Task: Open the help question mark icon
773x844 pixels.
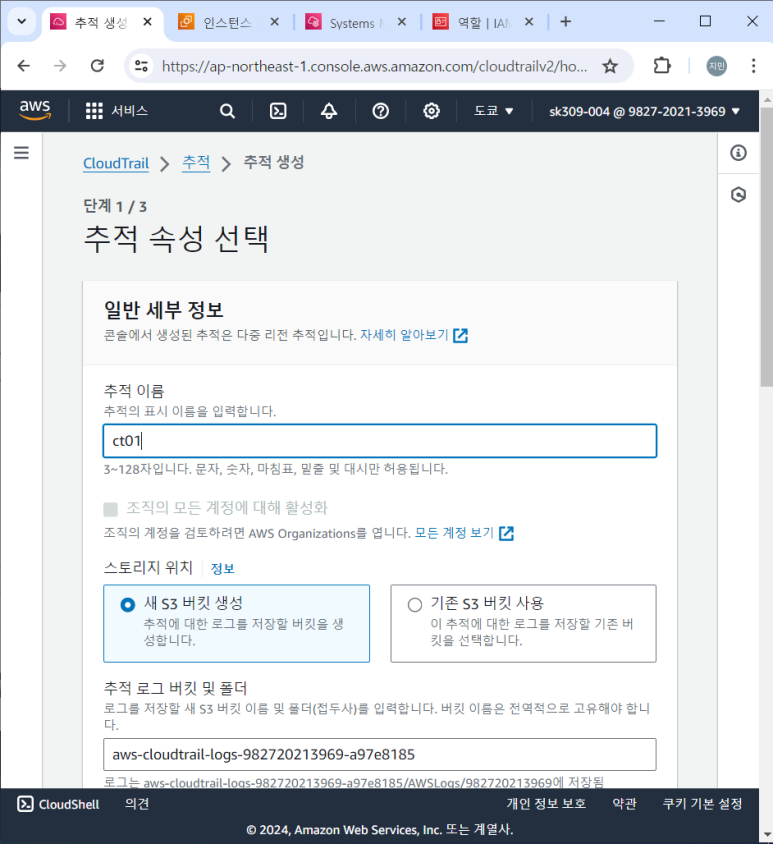Action: click(x=381, y=111)
